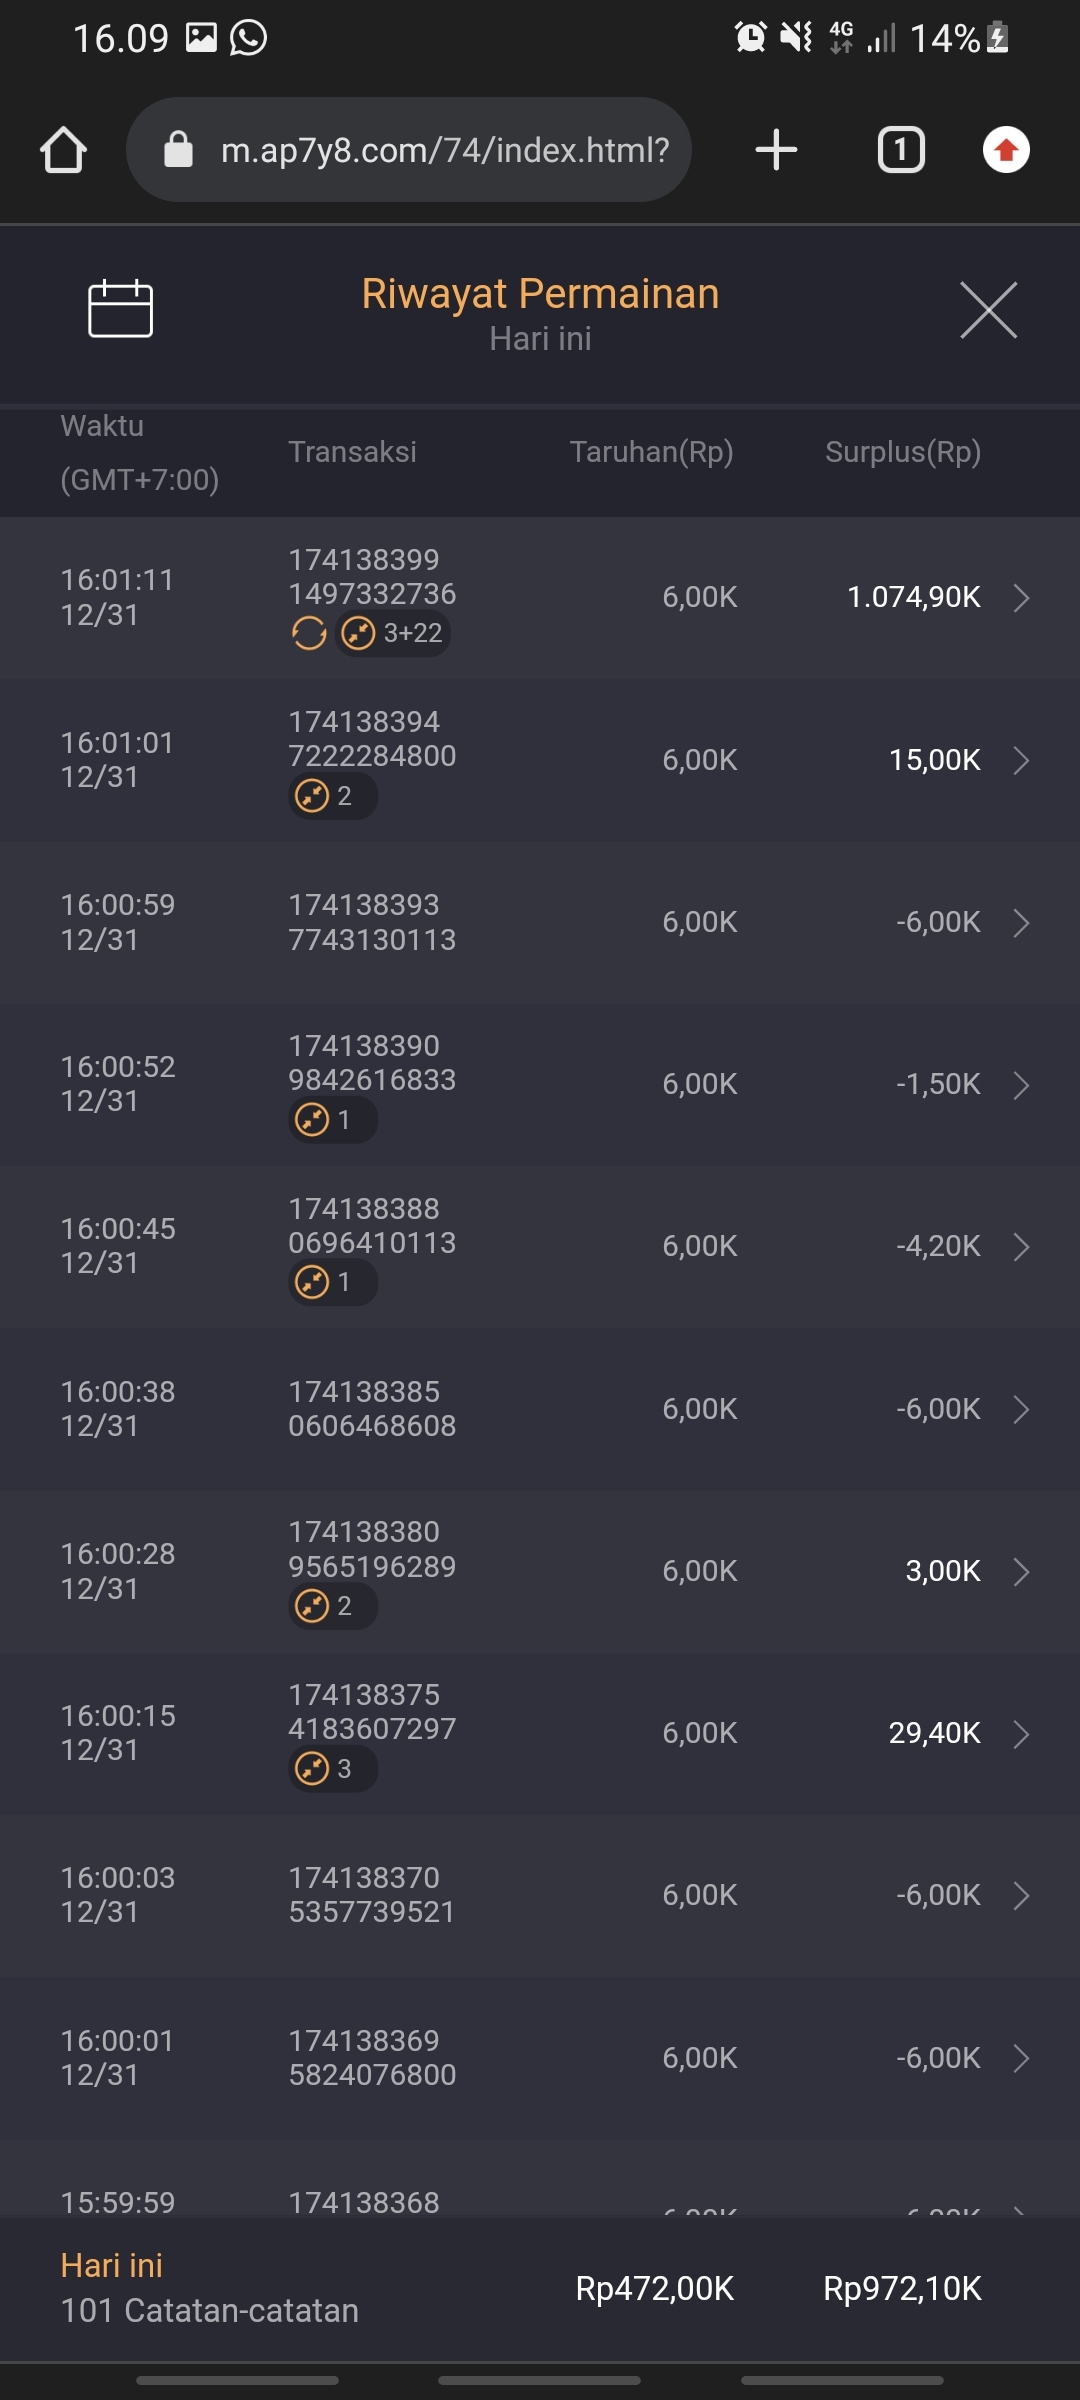
Task: Expand the 16:00:01 transaction chevron
Action: (x=1021, y=2058)
